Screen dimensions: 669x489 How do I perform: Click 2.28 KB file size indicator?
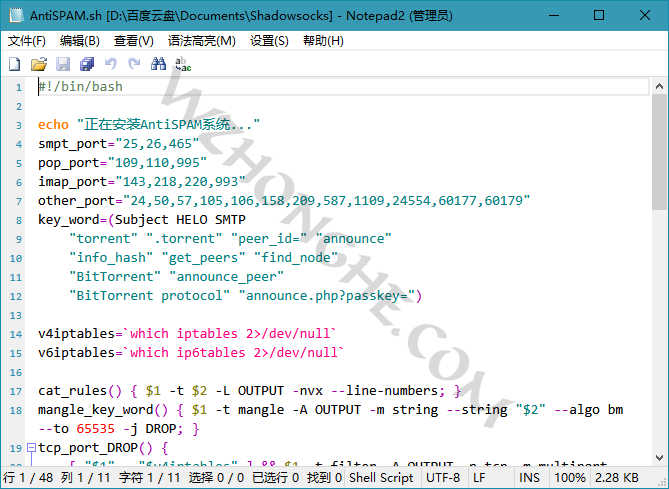click(617, 477)
